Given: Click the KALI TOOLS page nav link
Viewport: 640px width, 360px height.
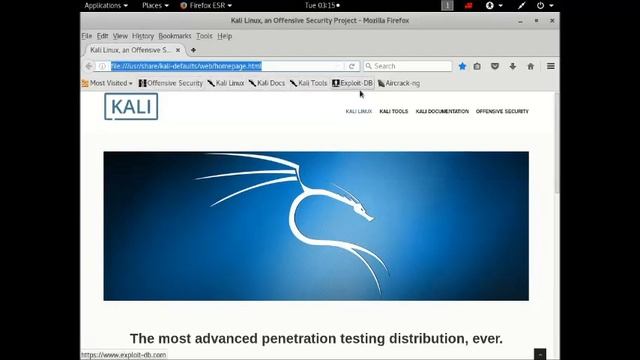Looking at the screenshot, I should [x=393, y=111].
